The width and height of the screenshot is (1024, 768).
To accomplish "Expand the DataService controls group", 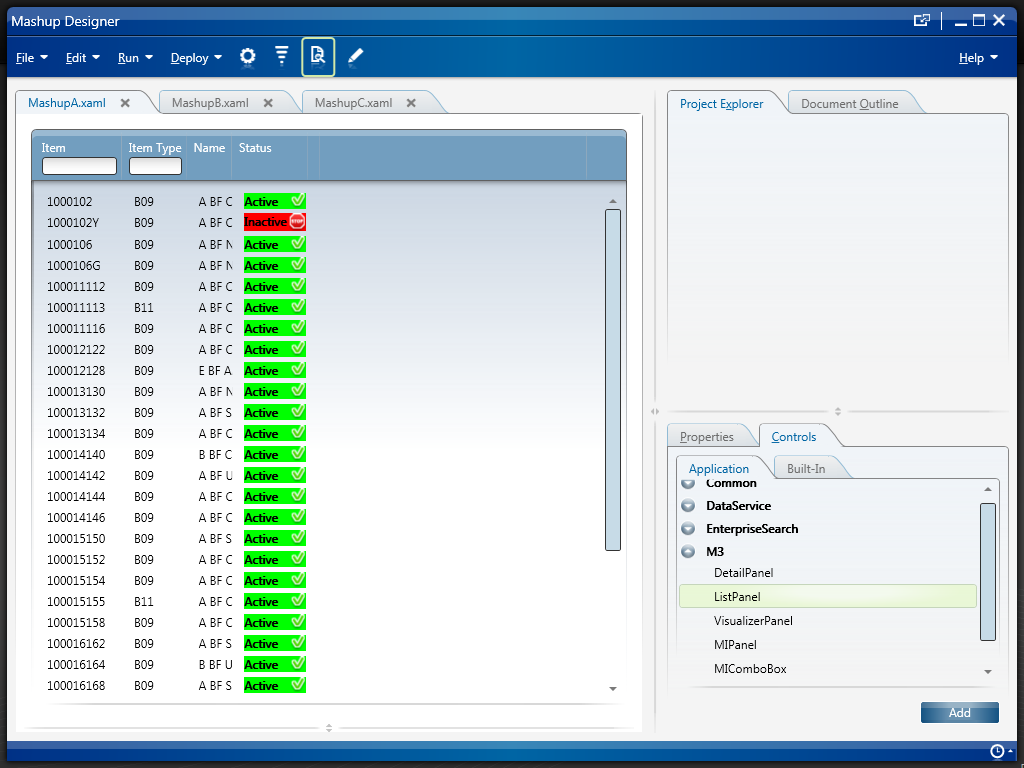I will tap(688, 506).
